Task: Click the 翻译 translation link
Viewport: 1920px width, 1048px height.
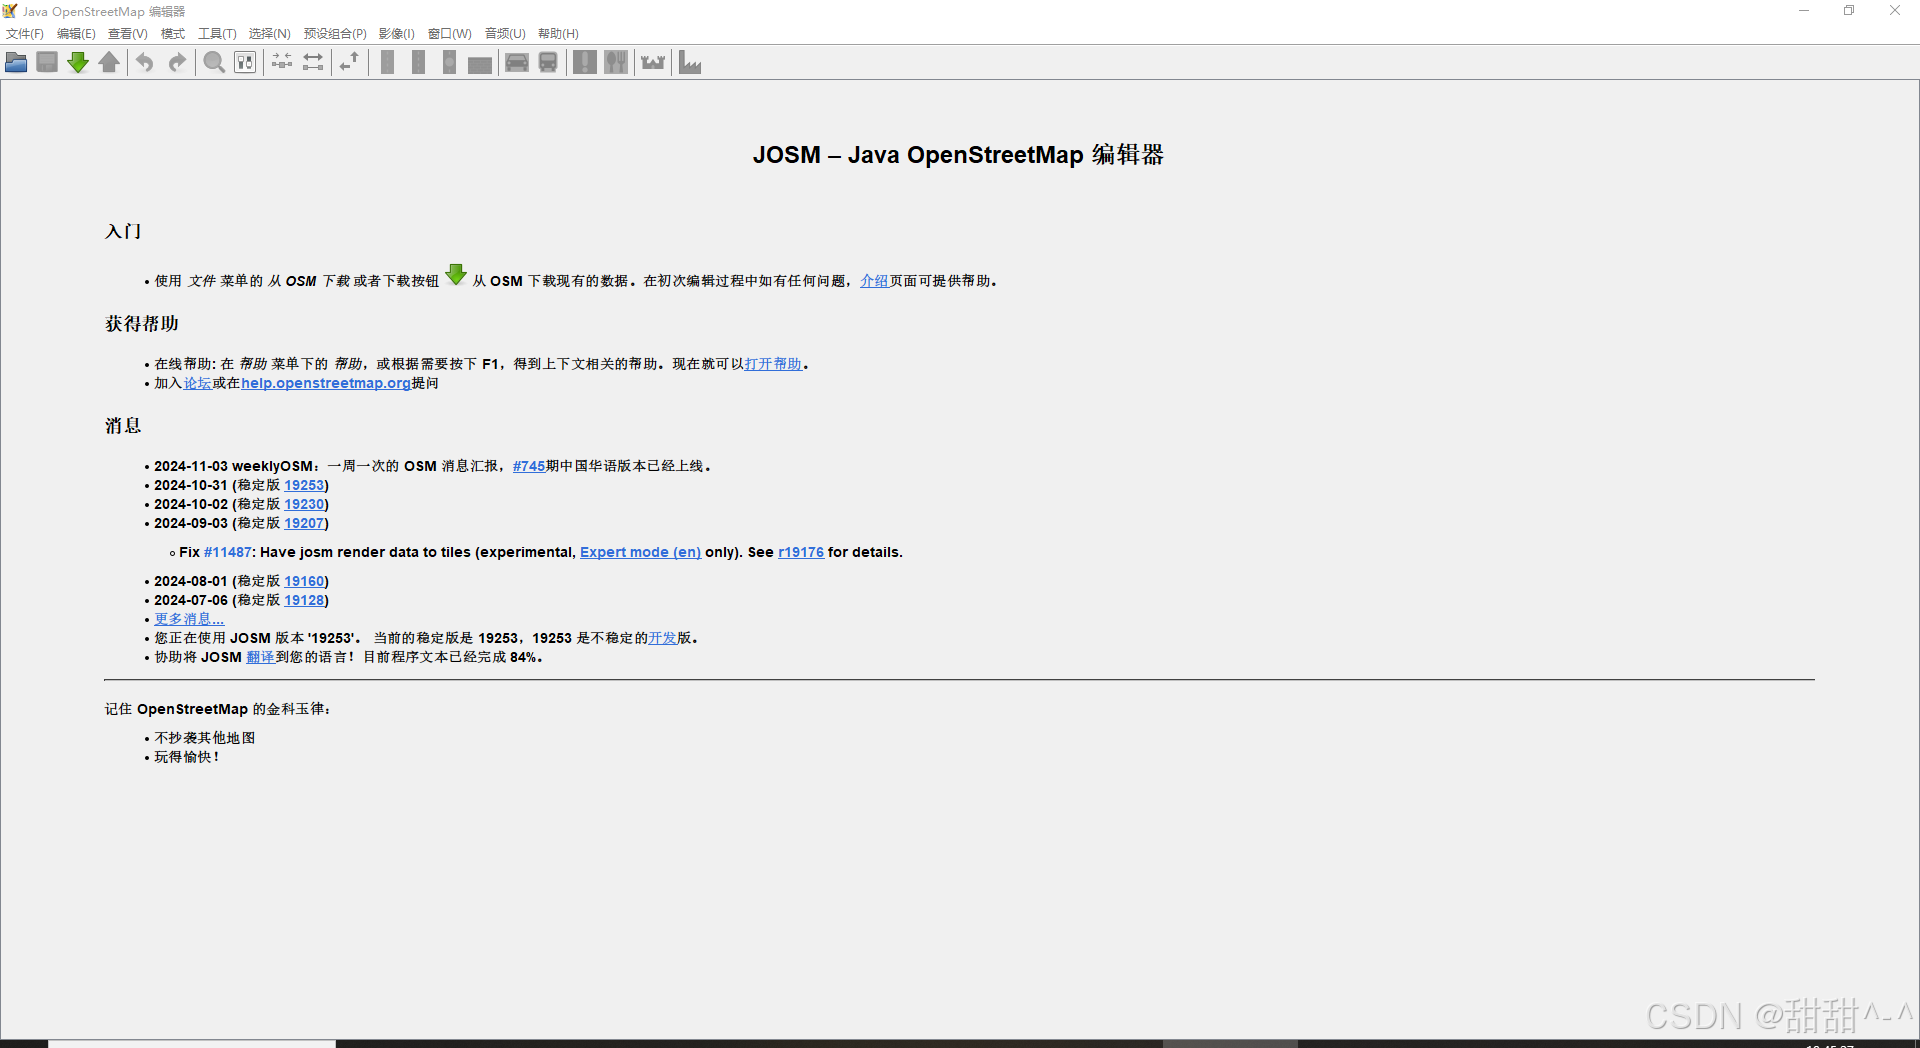Action: coord(260,657)
